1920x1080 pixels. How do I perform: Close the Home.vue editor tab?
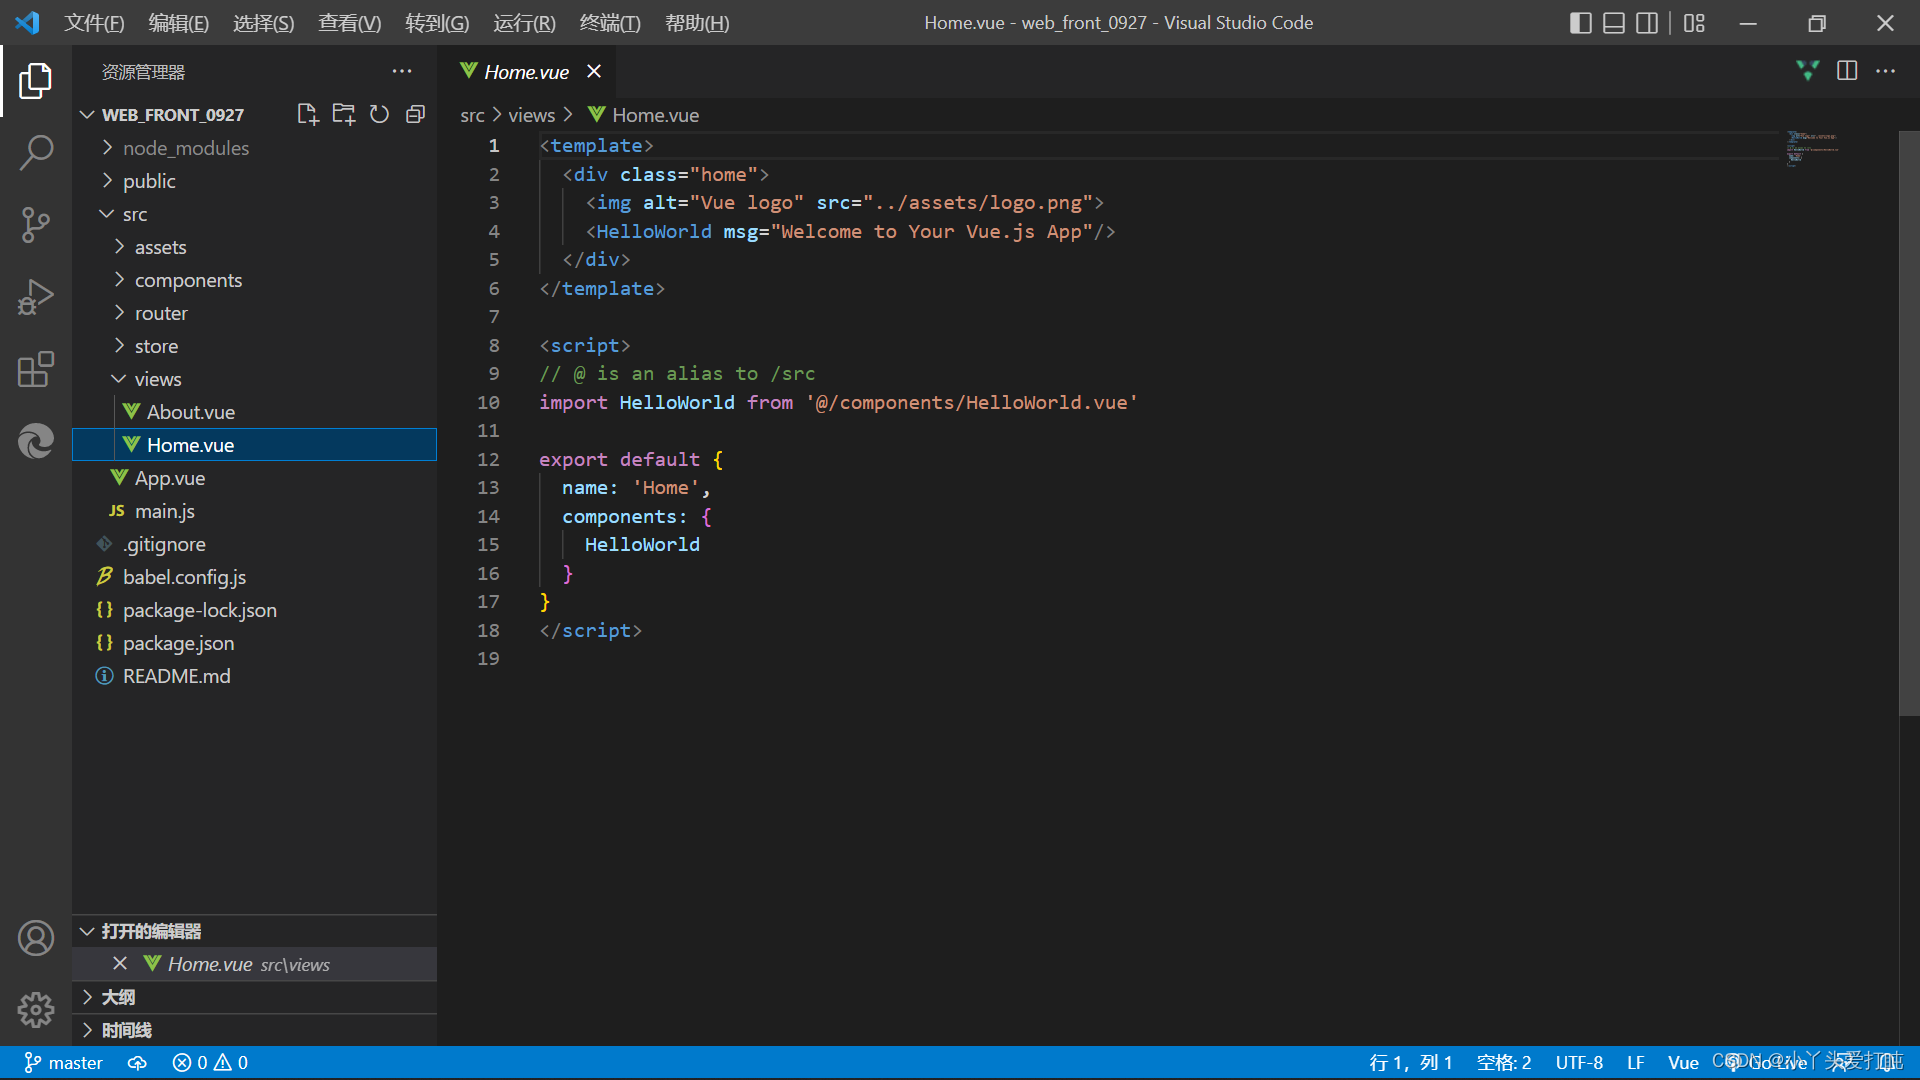[x=594, y=71]
